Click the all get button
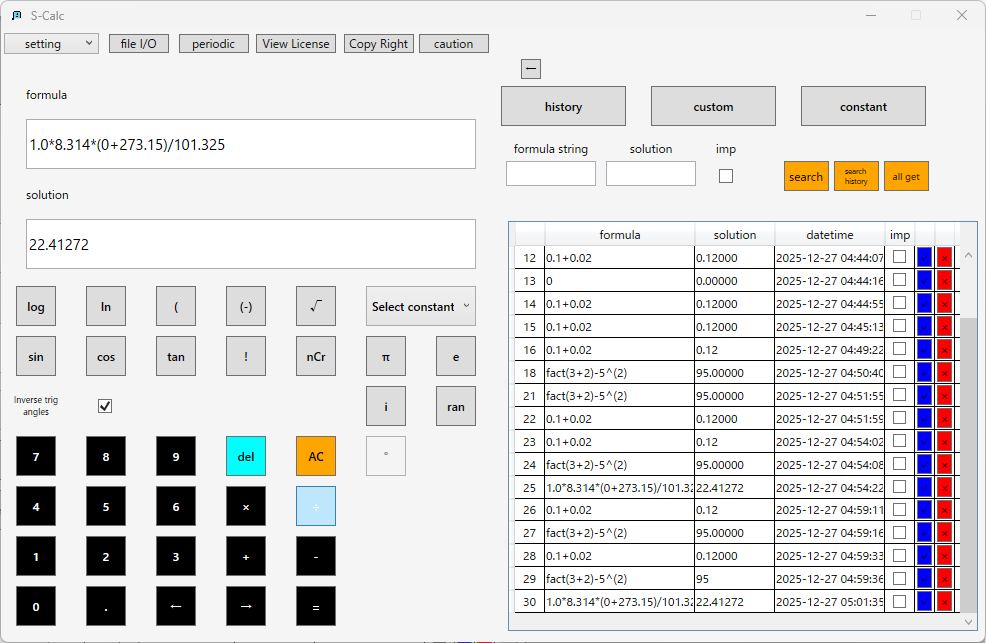 (906, 176)
